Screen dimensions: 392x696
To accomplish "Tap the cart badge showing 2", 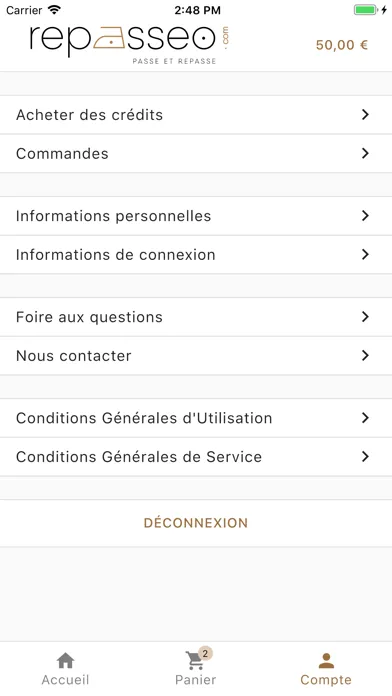I will pos(205,653).
